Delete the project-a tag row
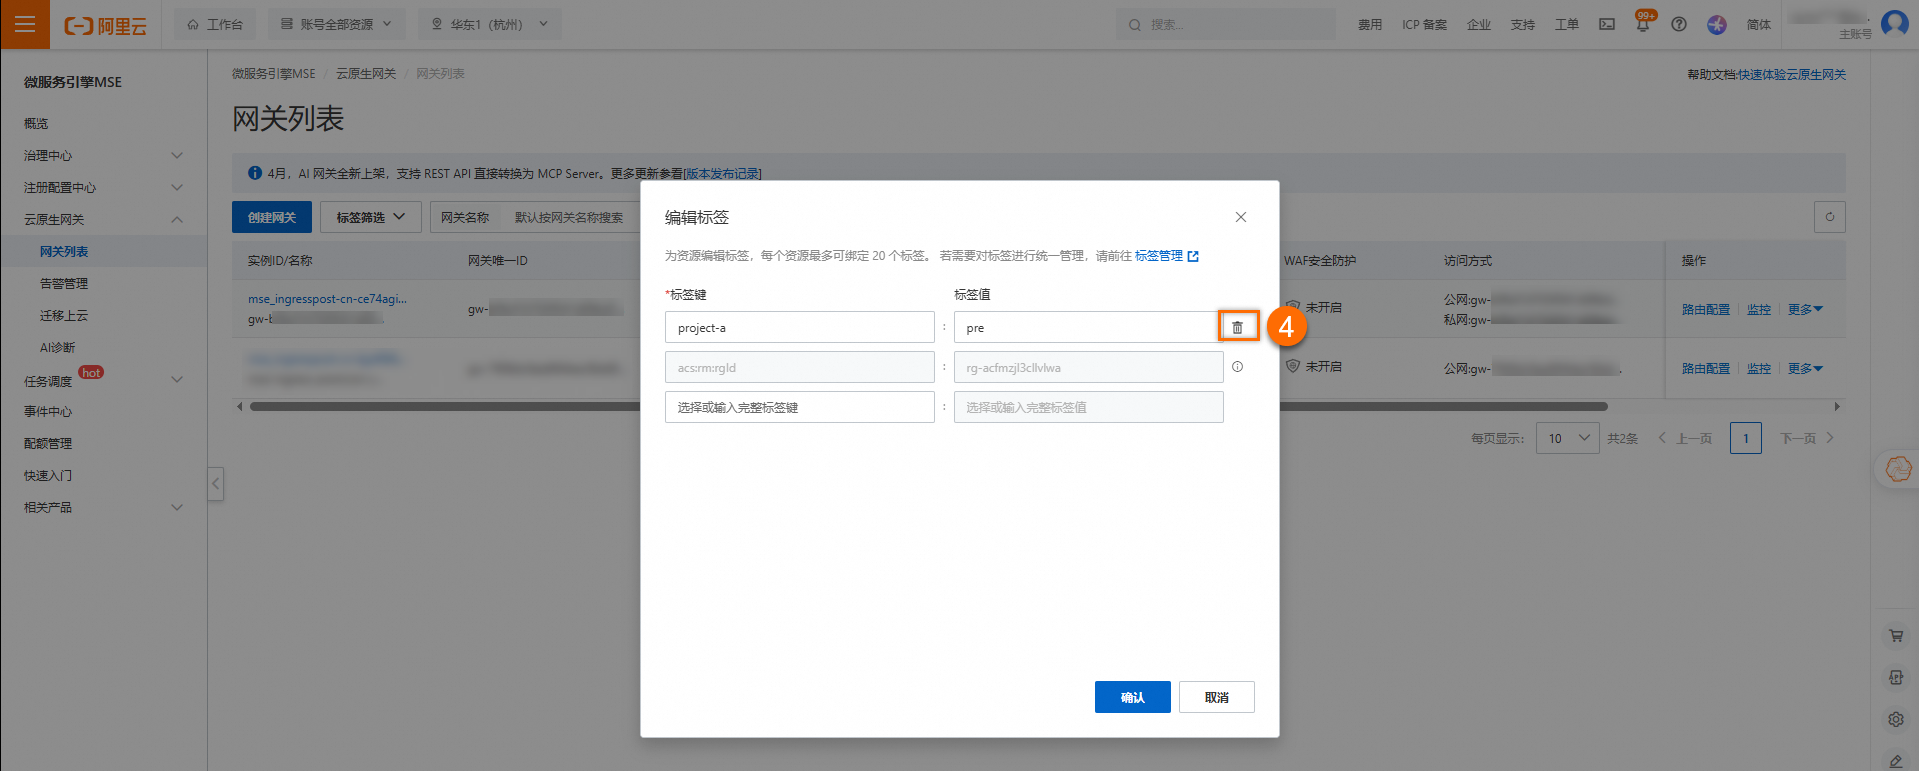This screenshot has height=771, width=1919. pyautogui.click(x=1237, y=327)
